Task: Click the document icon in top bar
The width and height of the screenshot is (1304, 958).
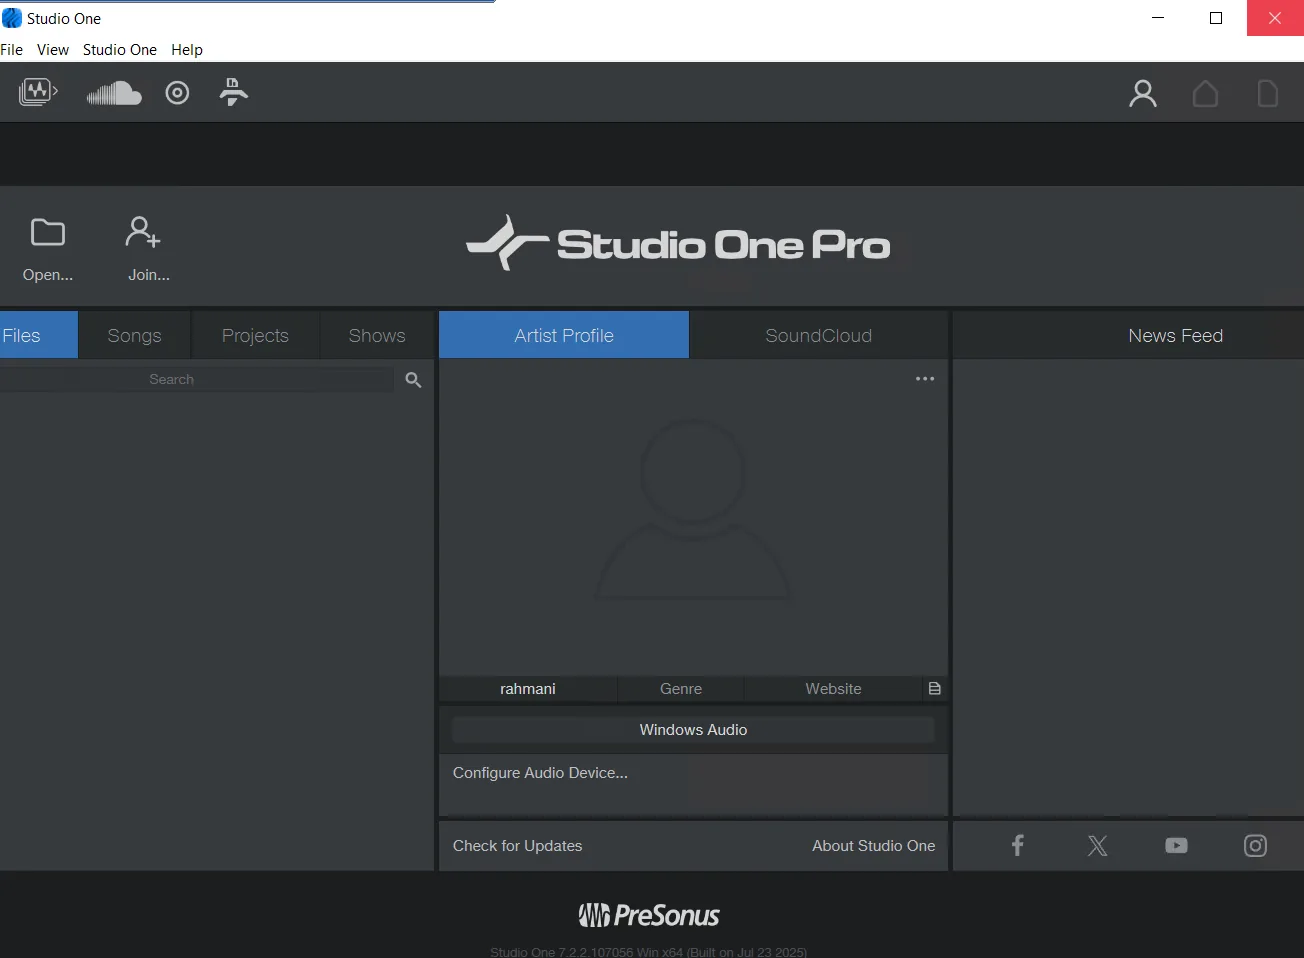Action: [x=1267, y=93]
